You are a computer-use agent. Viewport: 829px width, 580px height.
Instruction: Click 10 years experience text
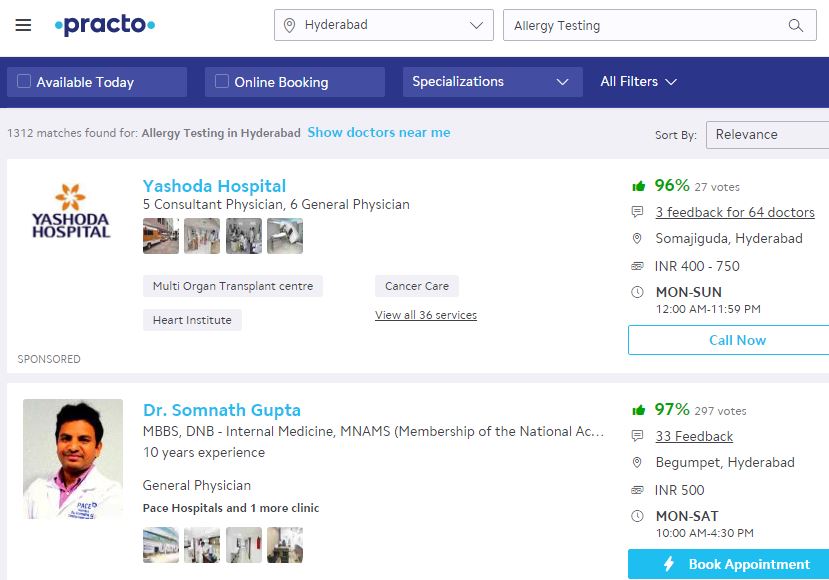(204, 453)
